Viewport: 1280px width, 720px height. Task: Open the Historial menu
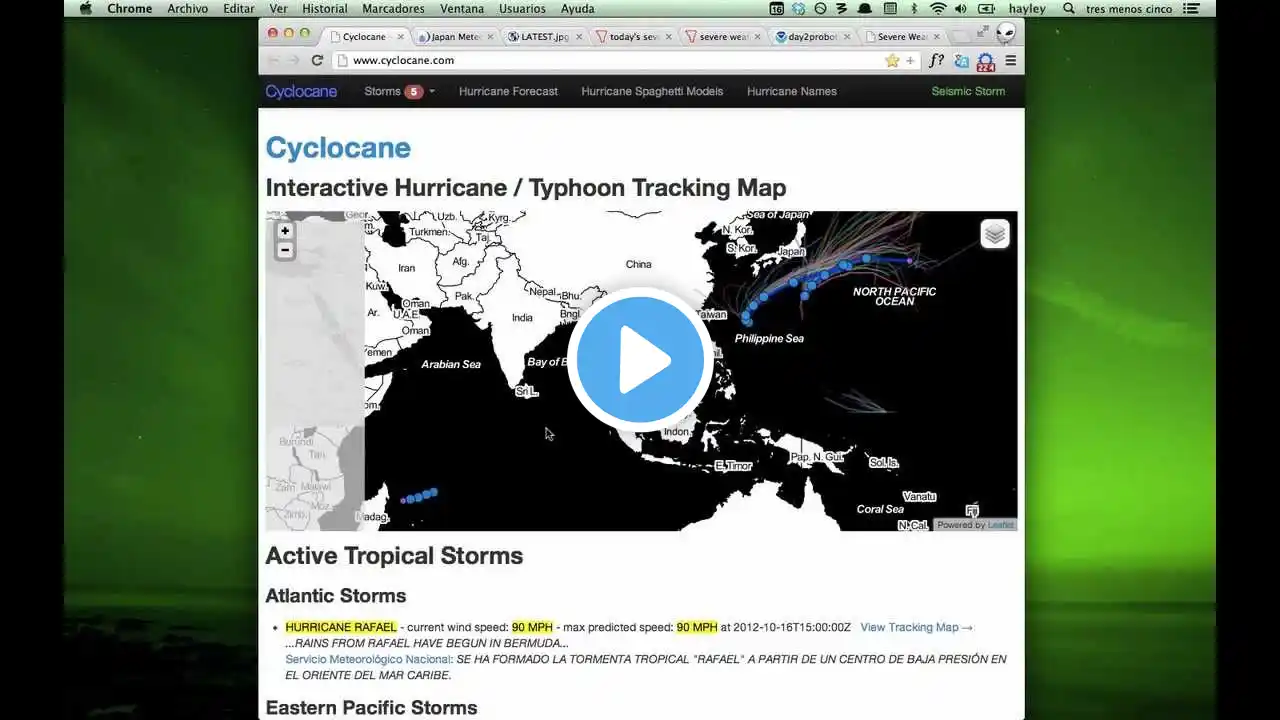tap(324, 8)
